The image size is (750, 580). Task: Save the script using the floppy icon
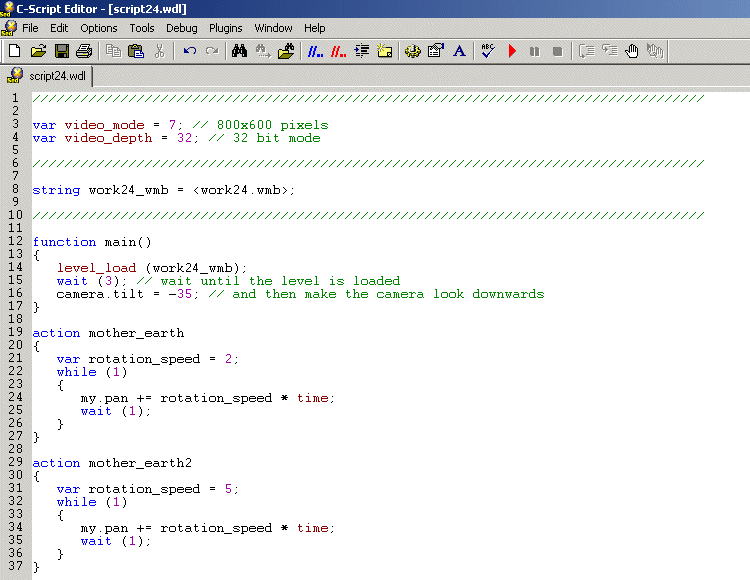coord(61,51)
